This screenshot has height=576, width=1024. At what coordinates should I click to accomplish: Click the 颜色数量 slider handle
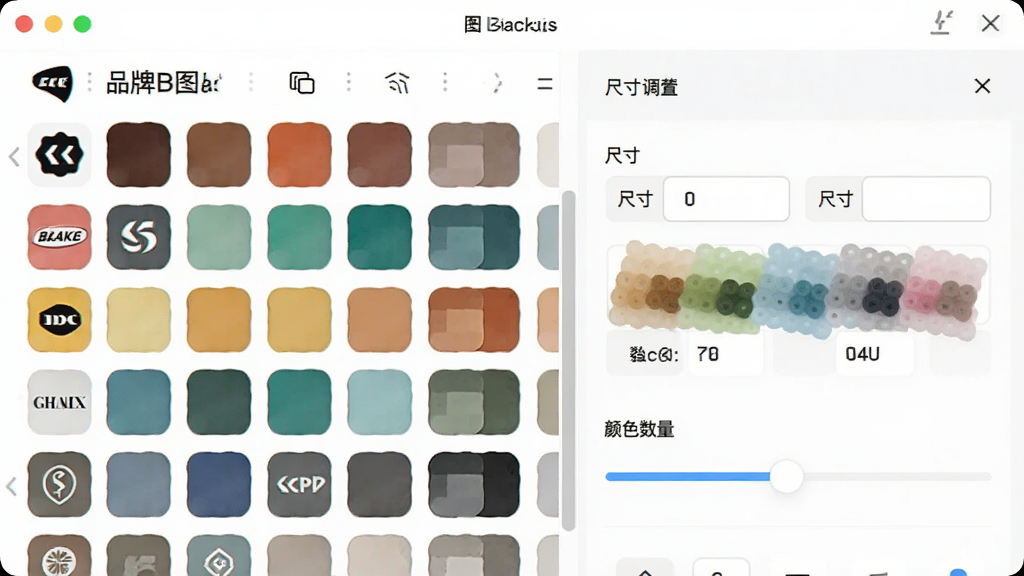click(786, 477)
